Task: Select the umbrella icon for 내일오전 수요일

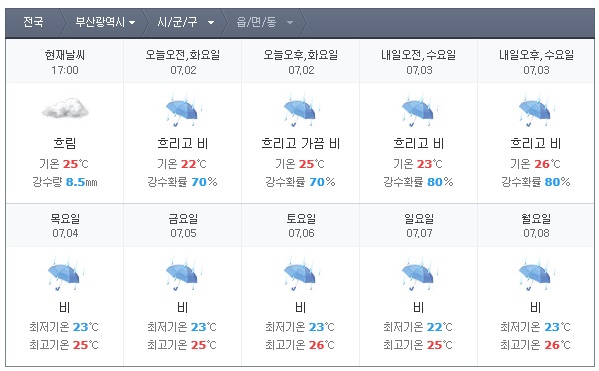Action: (x=419, y=110)
